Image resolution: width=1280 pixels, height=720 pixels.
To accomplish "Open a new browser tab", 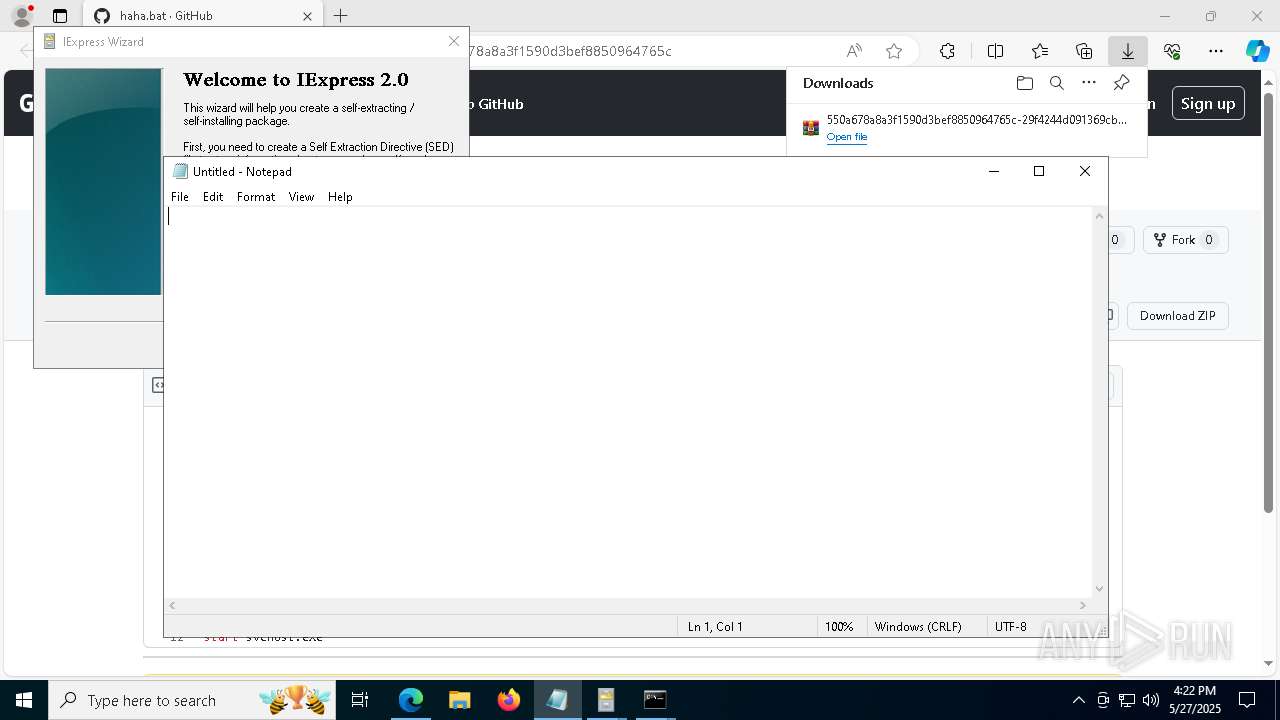I will point(341,16).
